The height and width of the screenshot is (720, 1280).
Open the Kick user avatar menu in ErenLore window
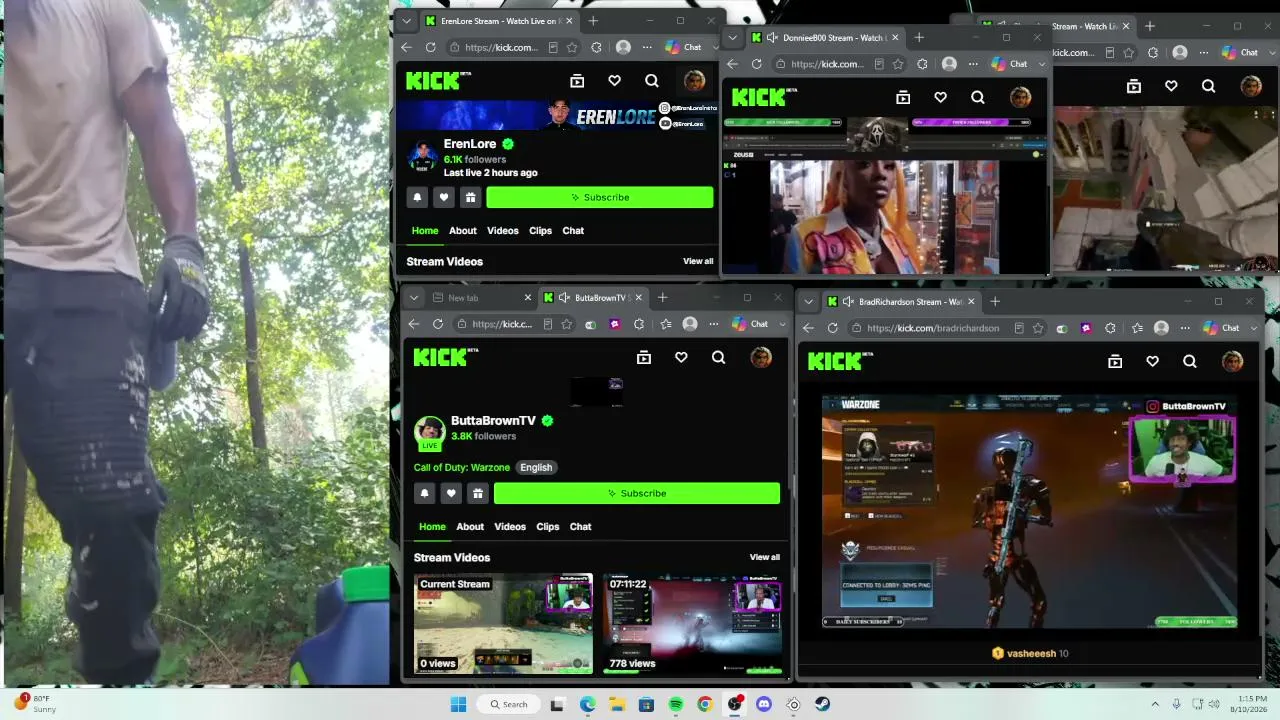(694, 81)
